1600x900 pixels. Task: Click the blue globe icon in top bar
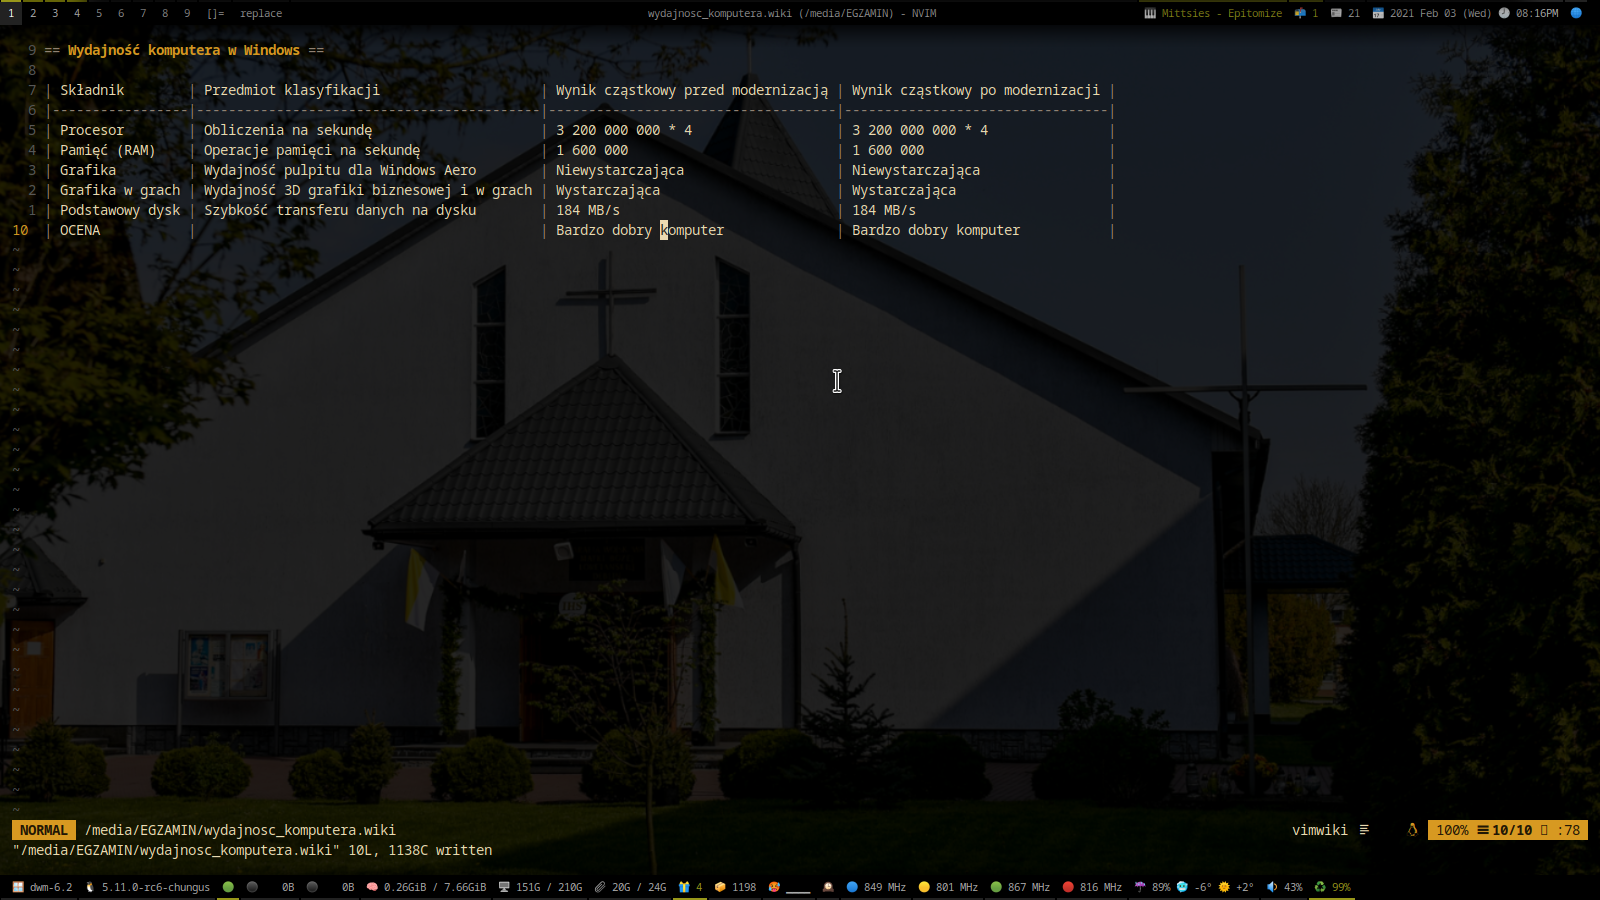(x=1576, y=13)
